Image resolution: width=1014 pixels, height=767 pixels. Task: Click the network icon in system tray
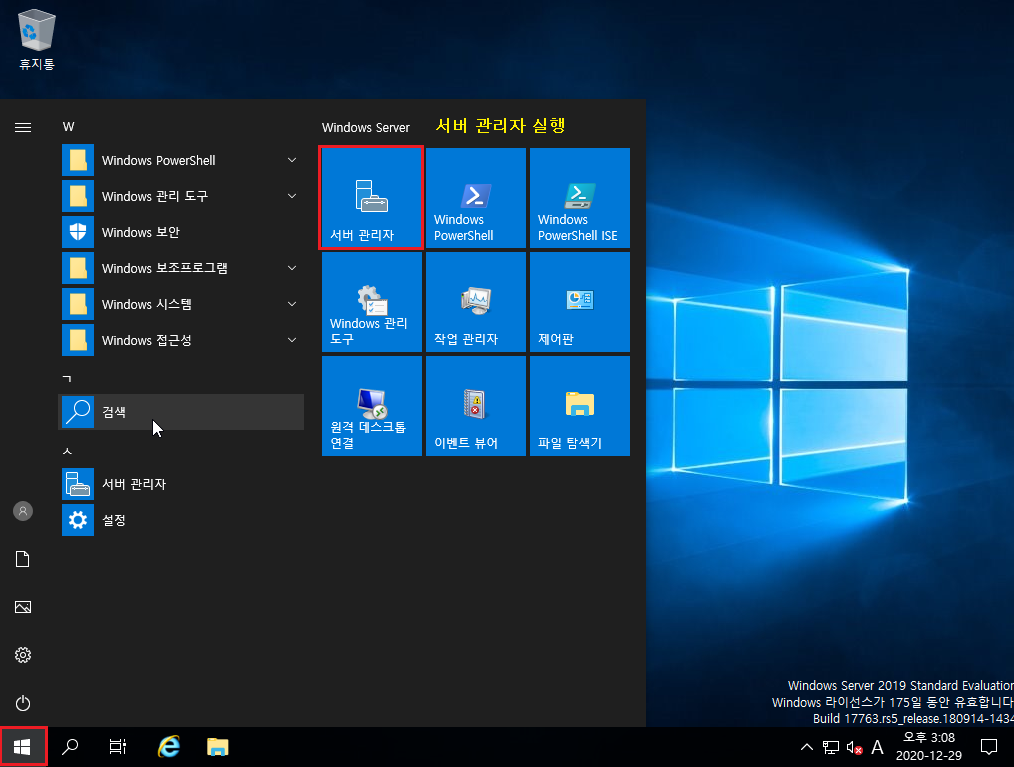point(830,748)
